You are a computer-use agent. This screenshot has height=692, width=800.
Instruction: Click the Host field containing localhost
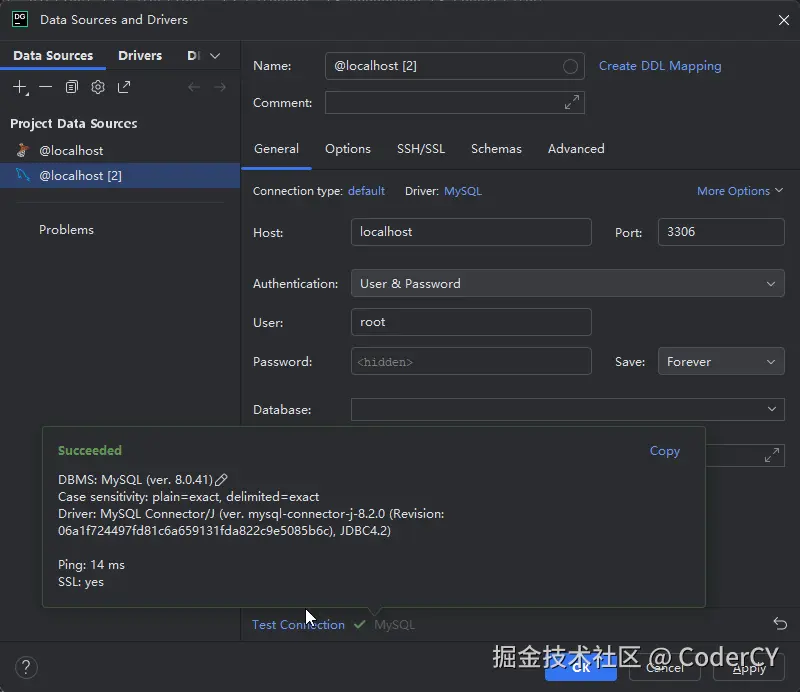coord(471,232)
